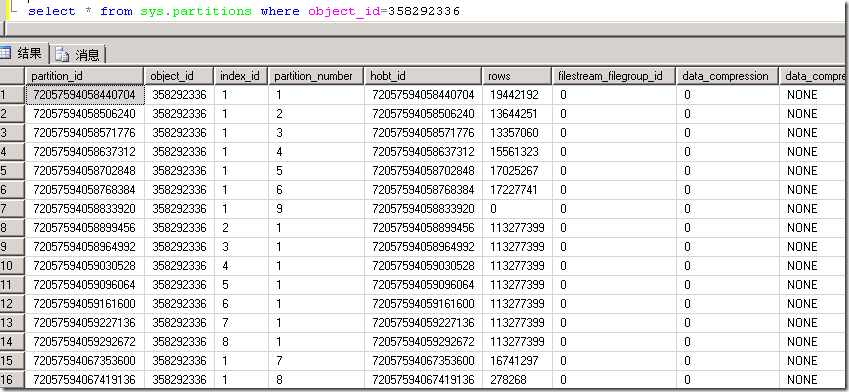Select row header number 16
Image resolution: width=849 pixels, height=392 pixels.
(x=12, y=380)
